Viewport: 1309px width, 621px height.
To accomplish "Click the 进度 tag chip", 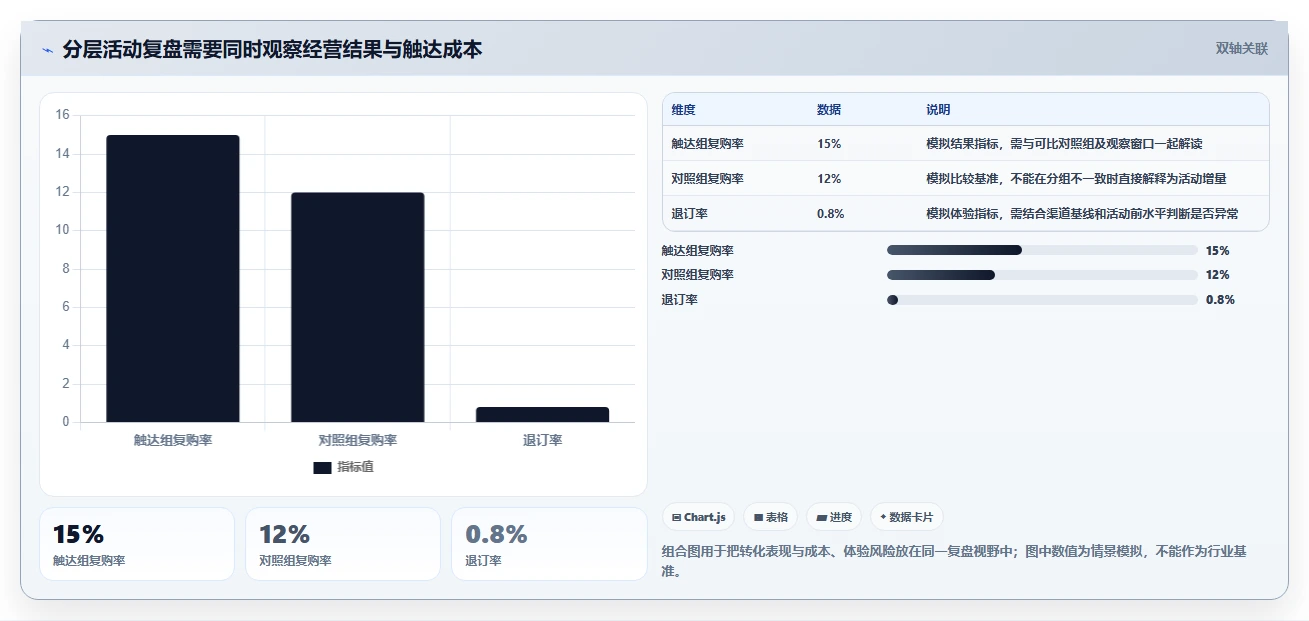I will coord(834,517).
